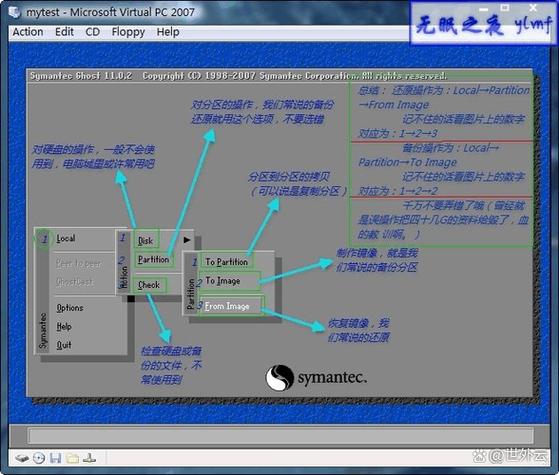Viewport: 559px width, 475px height.
Task: Select Peer to peer entry
Action: pyautogui.click(x=79, y=264)
